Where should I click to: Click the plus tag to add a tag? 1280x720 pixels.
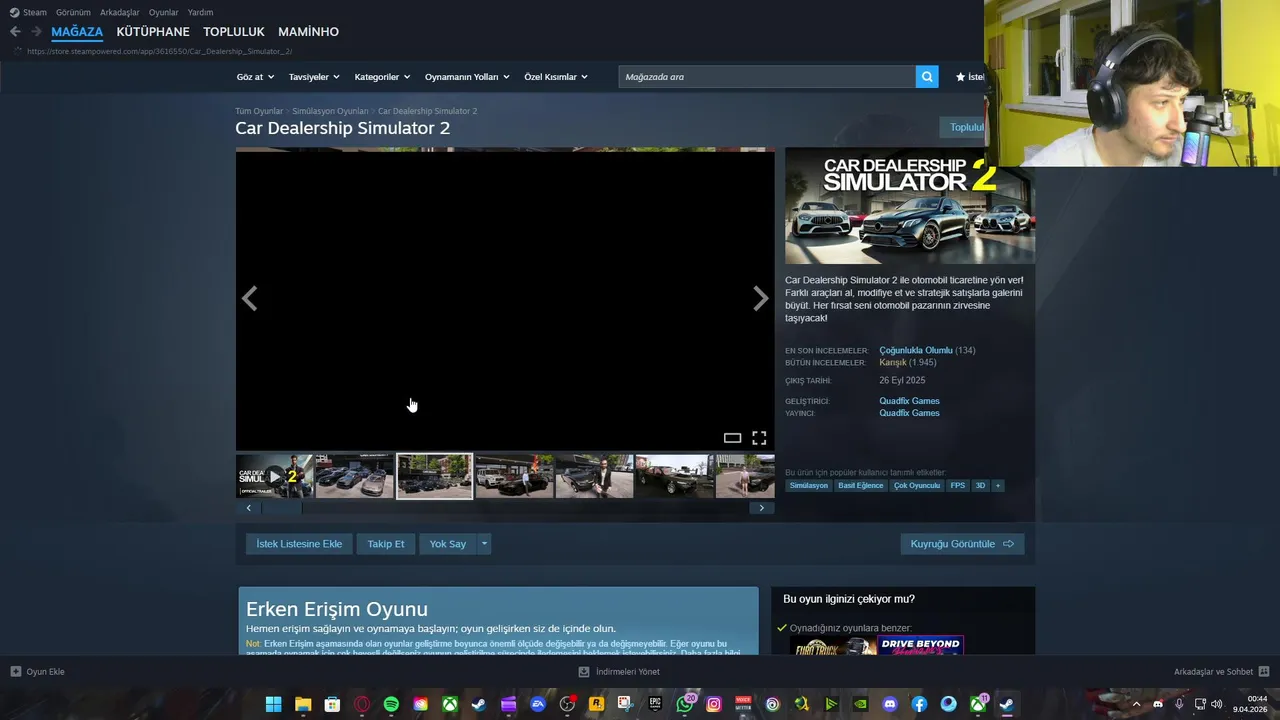[x=997, y=486]
